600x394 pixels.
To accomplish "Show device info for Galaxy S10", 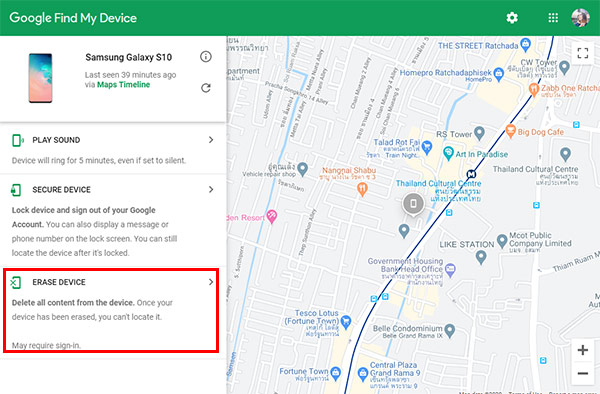I will pos(206,57).
